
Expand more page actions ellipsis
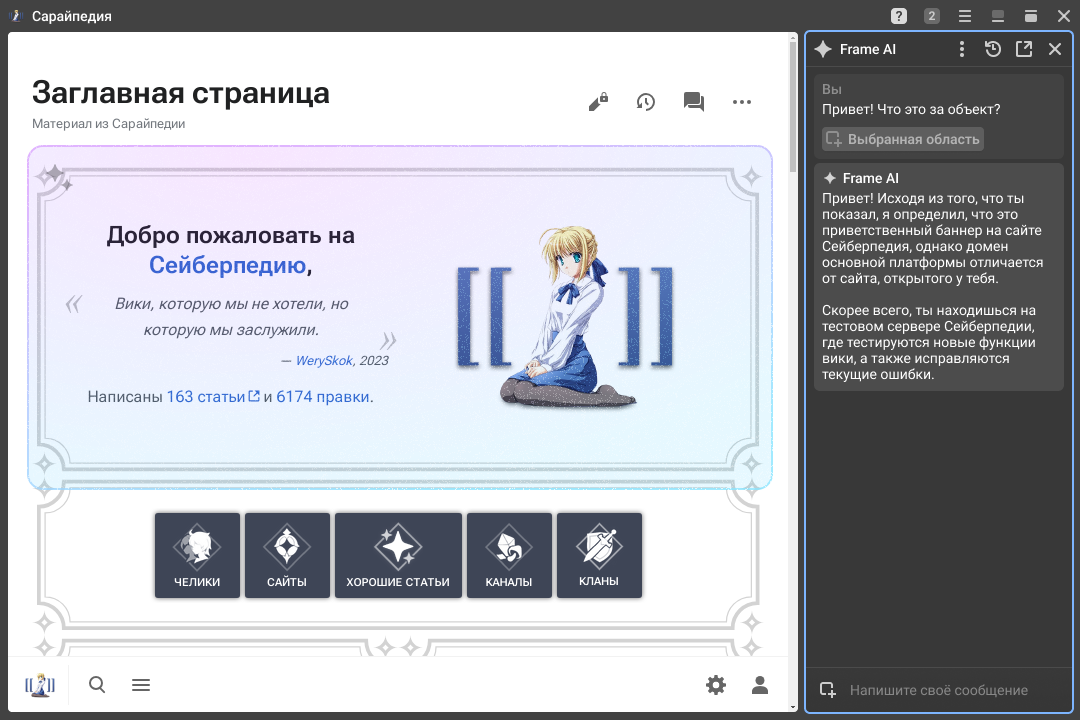[x=741, y=102]
